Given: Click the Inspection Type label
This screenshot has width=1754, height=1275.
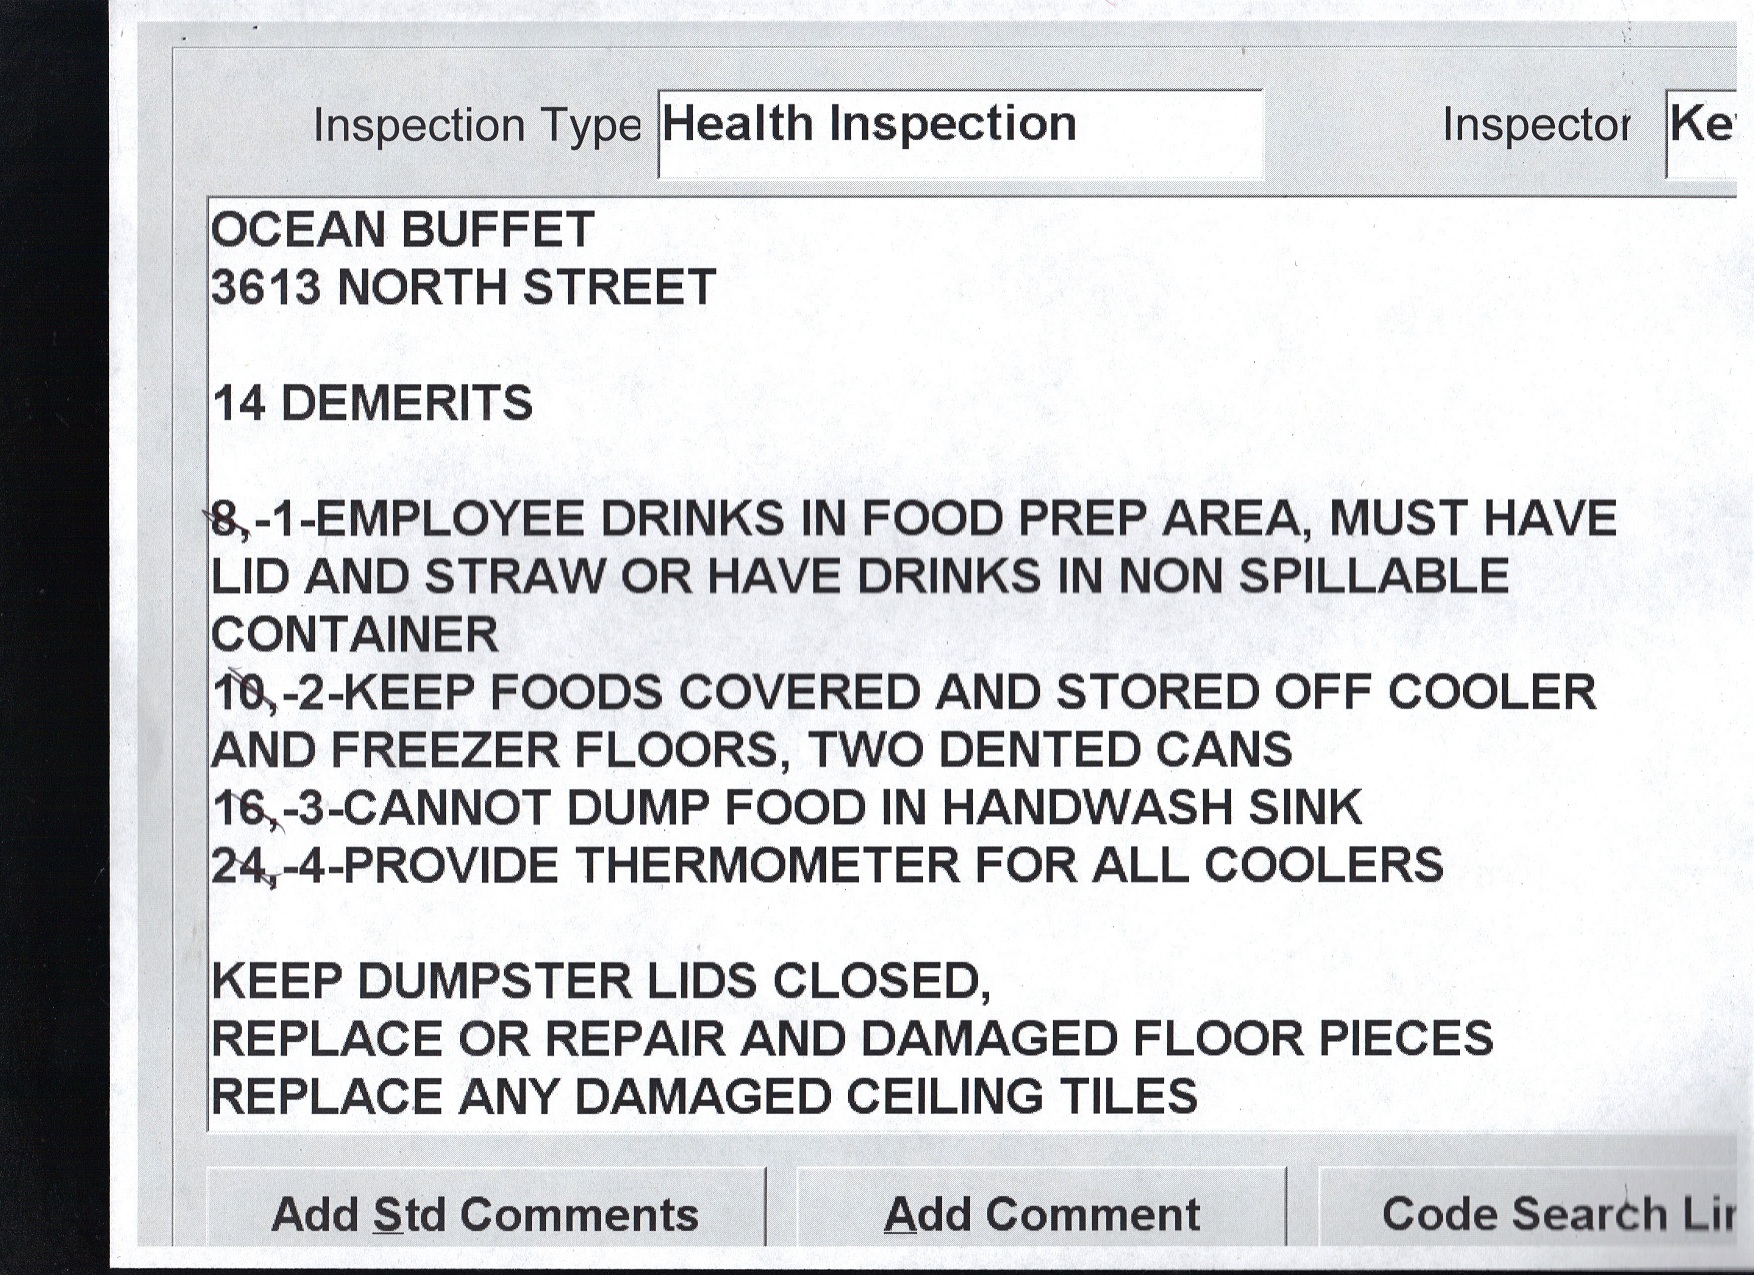Looking at the screenshot, I should (477, 126).
